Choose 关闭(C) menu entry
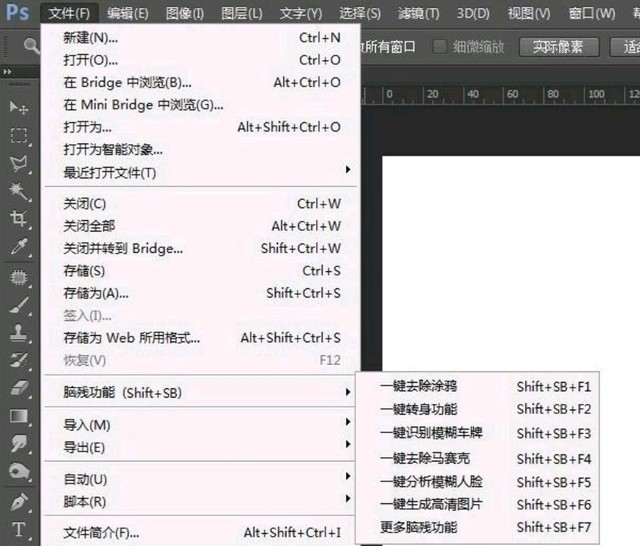640x546 pixels. click(x=201, y=204)
